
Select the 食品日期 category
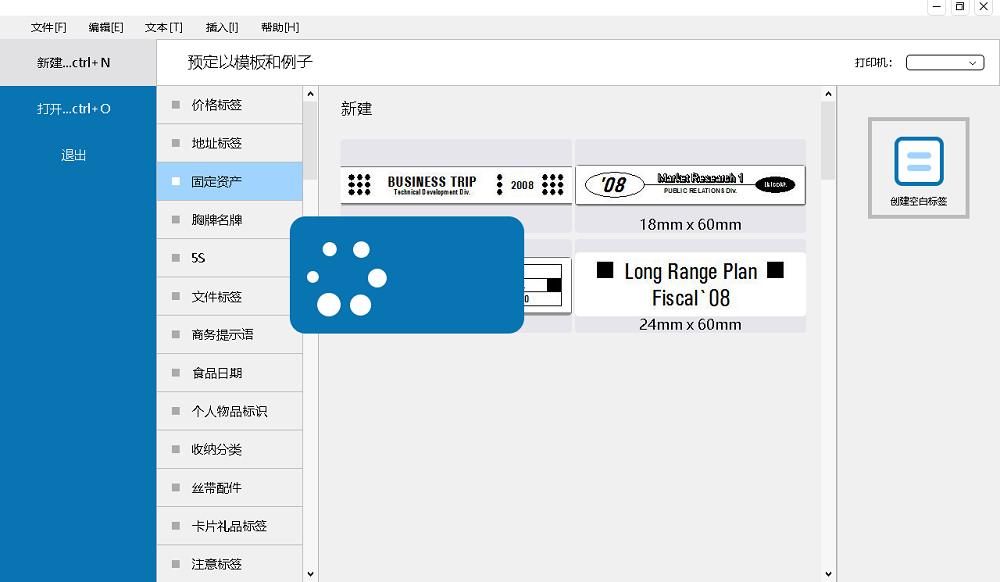click(x=217, y=373)
